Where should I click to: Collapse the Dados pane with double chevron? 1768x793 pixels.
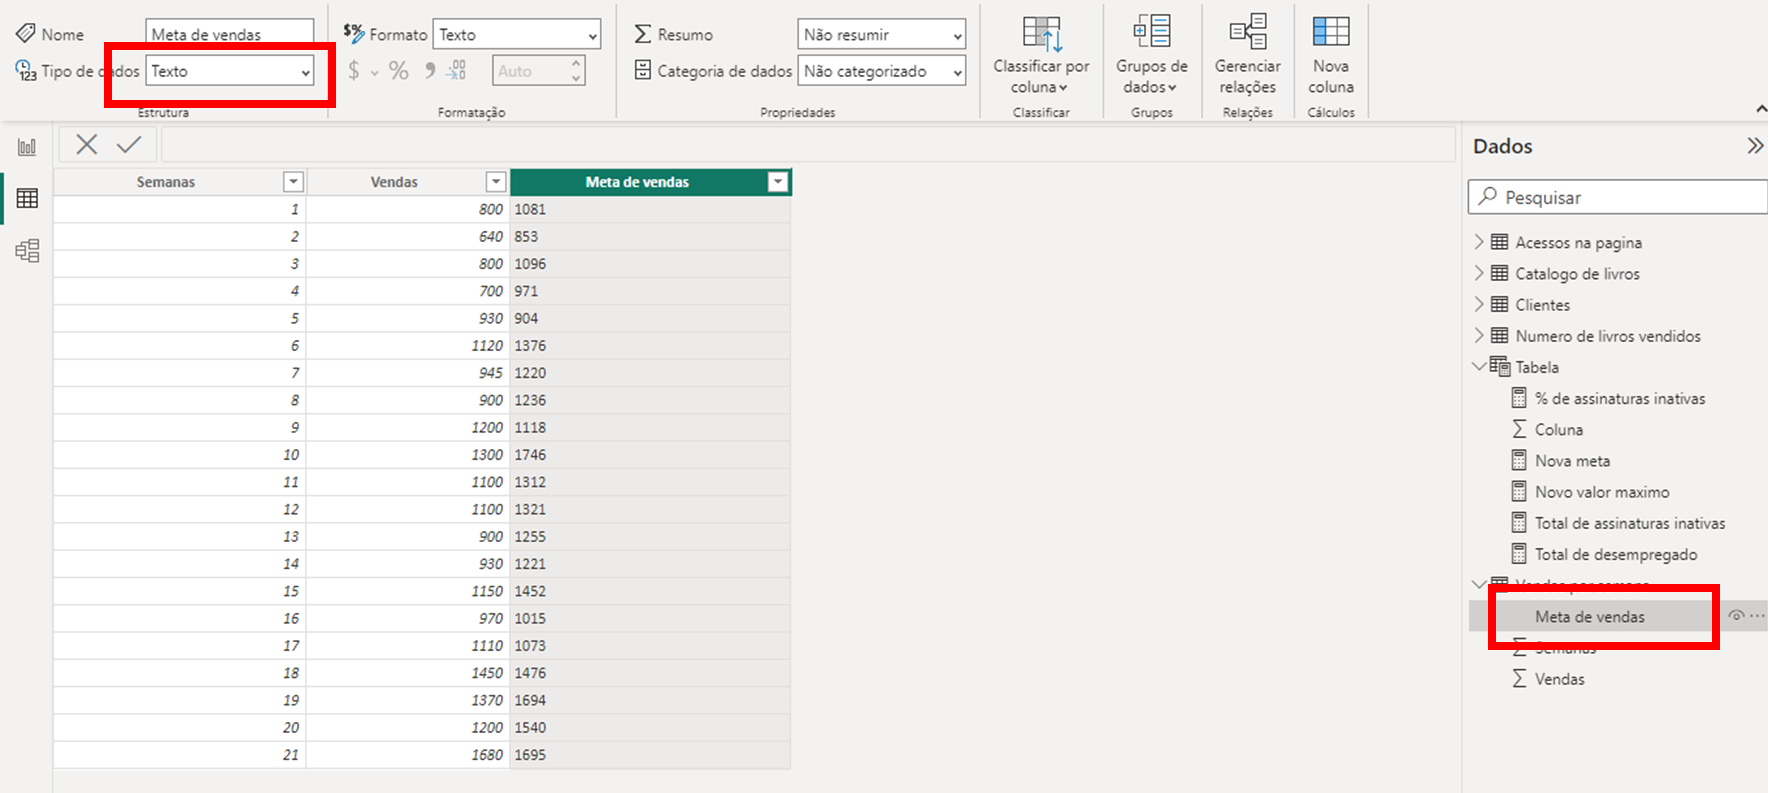pos(1754,146)
